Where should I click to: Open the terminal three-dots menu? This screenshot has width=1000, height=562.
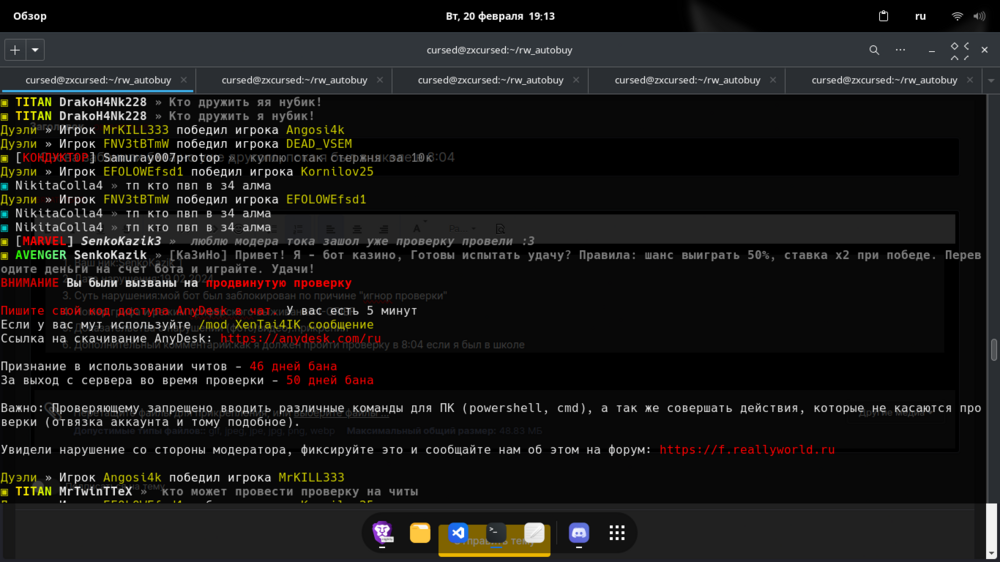pyautogui.click(x=900, y=50)
